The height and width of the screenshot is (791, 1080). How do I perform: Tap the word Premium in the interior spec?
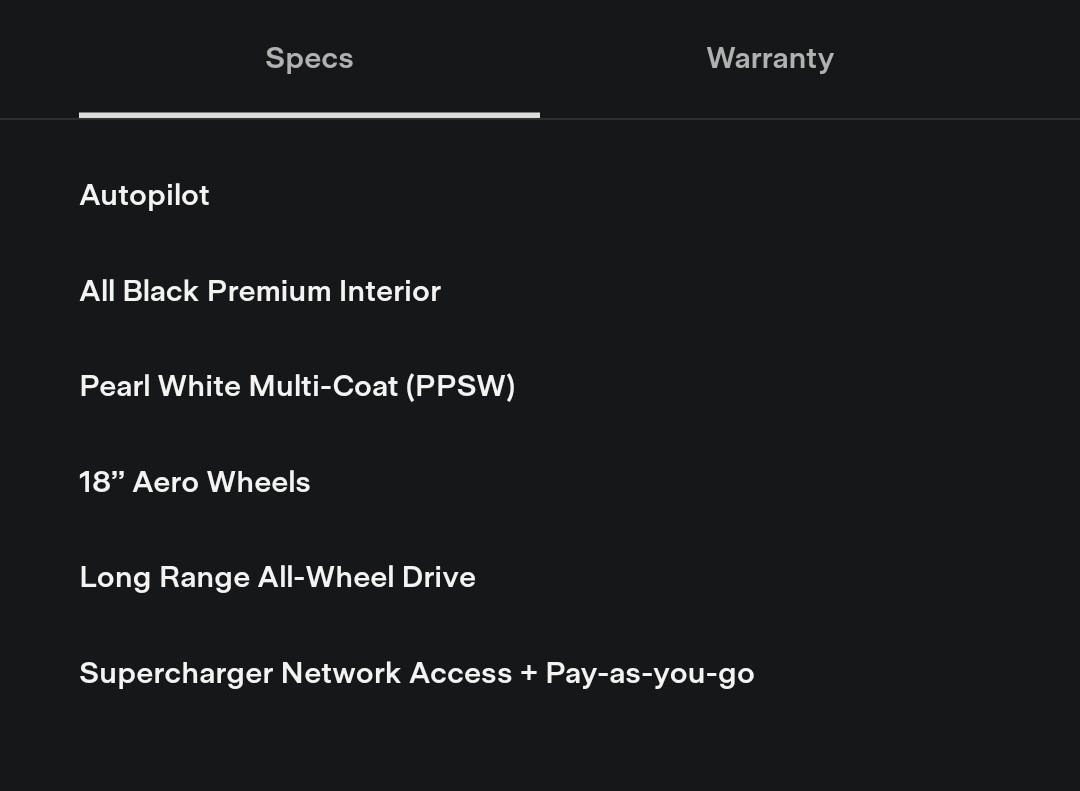[268, 291]
